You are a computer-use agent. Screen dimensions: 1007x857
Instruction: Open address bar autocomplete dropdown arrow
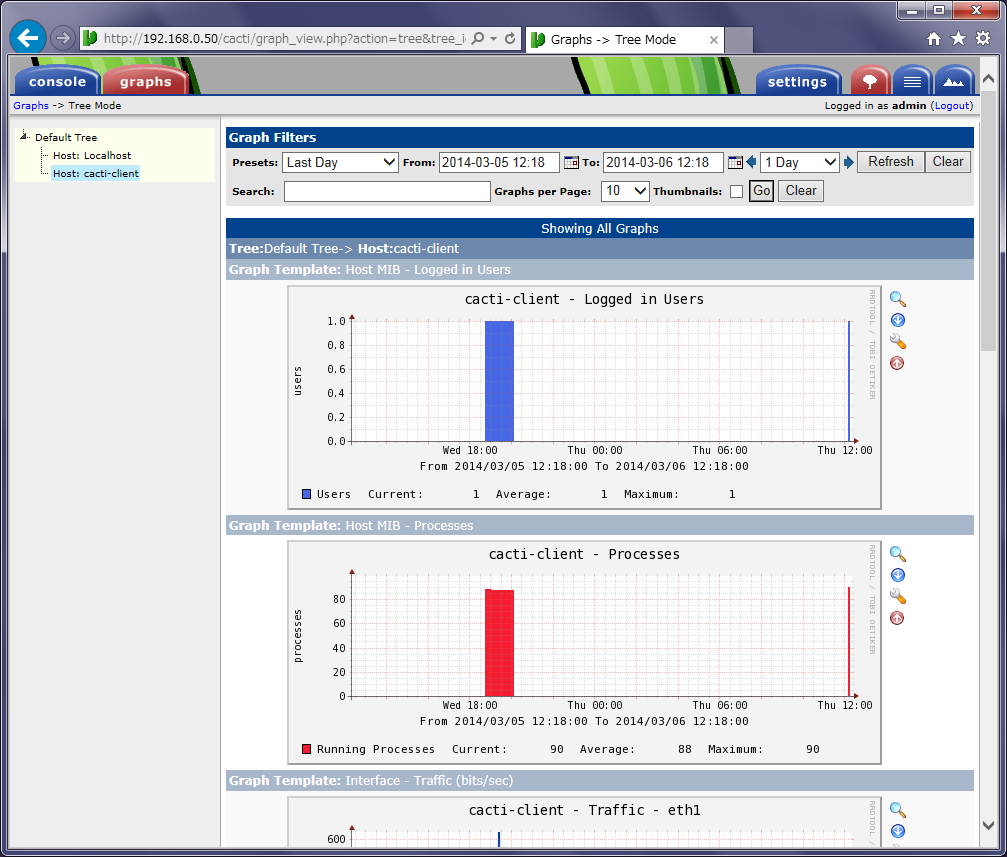click(494, 39)
